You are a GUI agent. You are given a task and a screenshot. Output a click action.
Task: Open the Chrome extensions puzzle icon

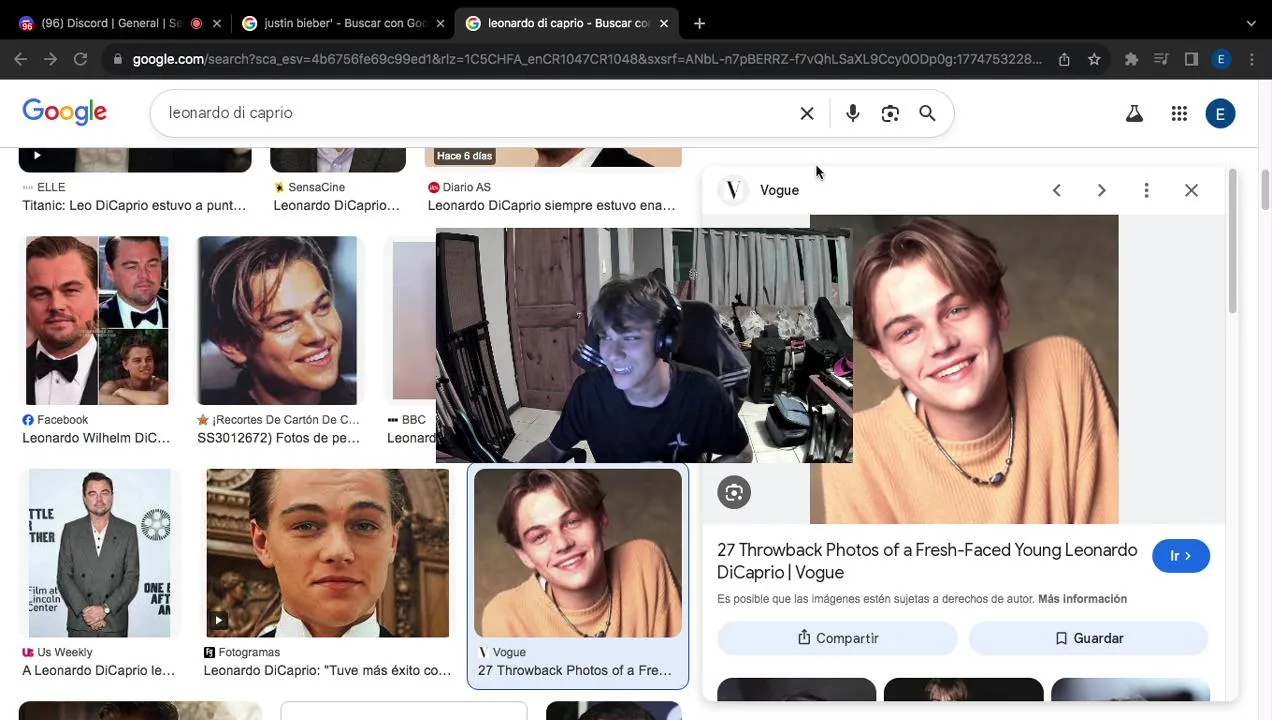(x=1131, y=59)
